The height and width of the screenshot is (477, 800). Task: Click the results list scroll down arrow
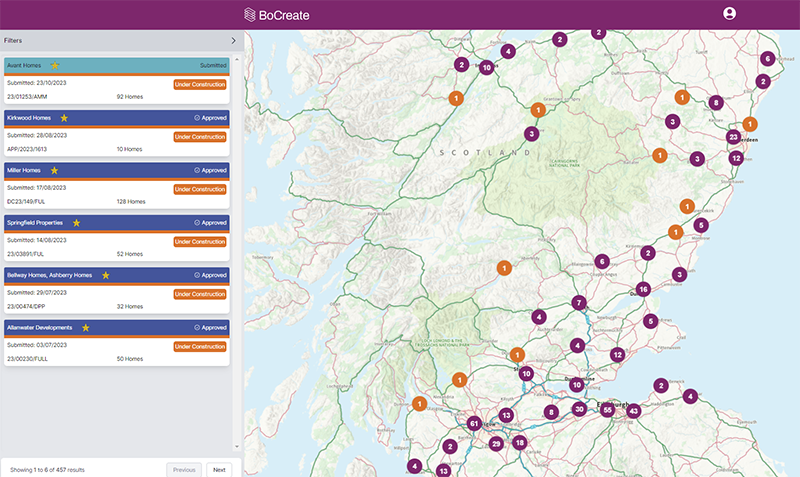[x=237, y=446]
